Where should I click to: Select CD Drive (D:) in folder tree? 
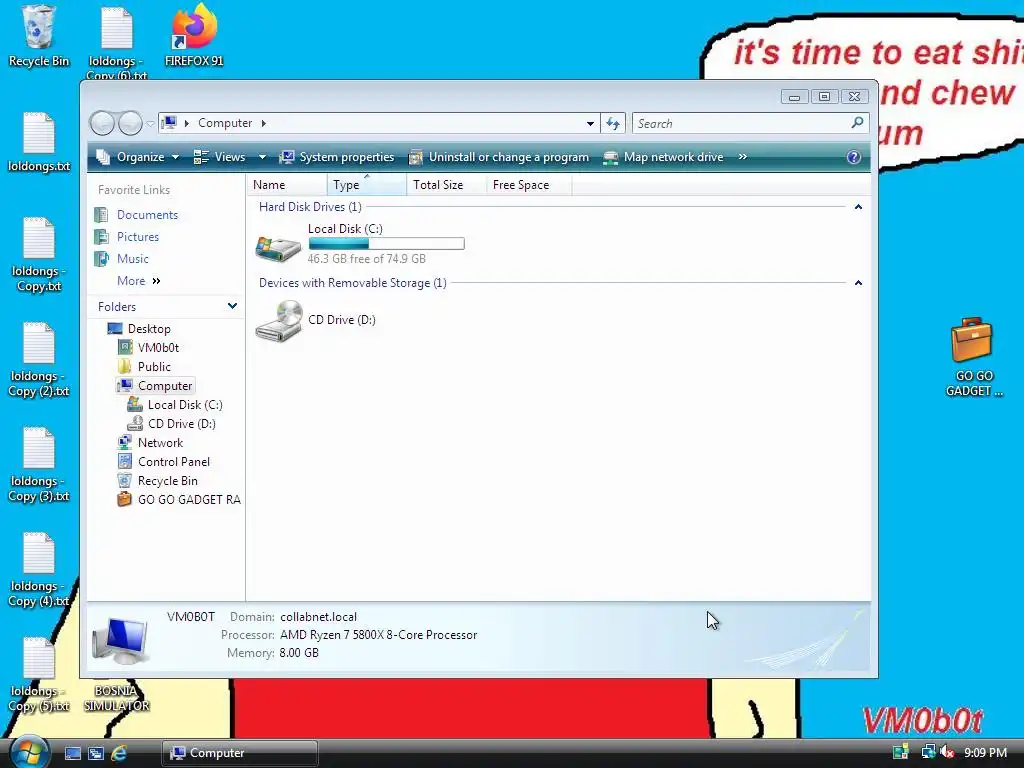click(172, 423)
